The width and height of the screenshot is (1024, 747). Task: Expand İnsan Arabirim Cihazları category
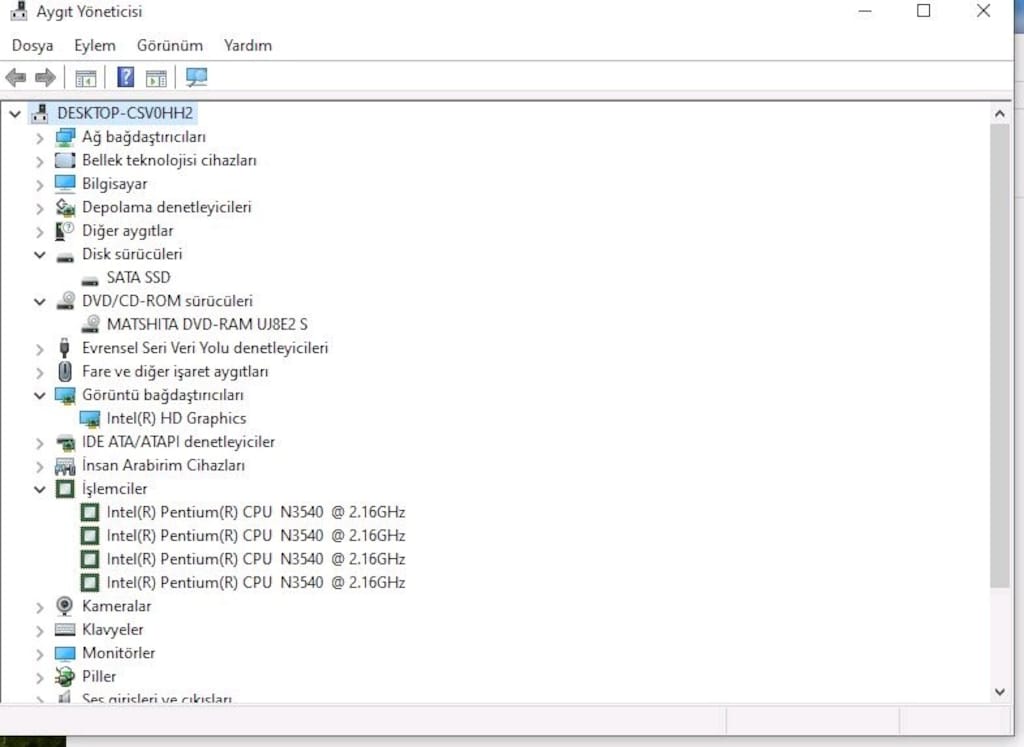[x=40, y=467]
